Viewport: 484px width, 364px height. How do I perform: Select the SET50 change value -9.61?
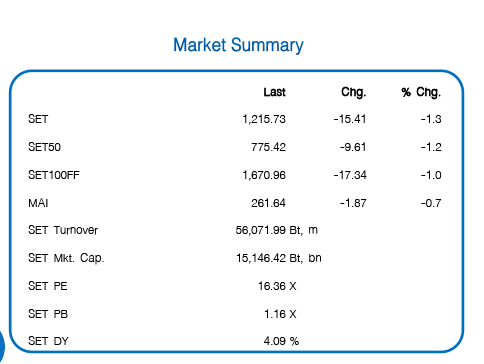coord(353,147)
